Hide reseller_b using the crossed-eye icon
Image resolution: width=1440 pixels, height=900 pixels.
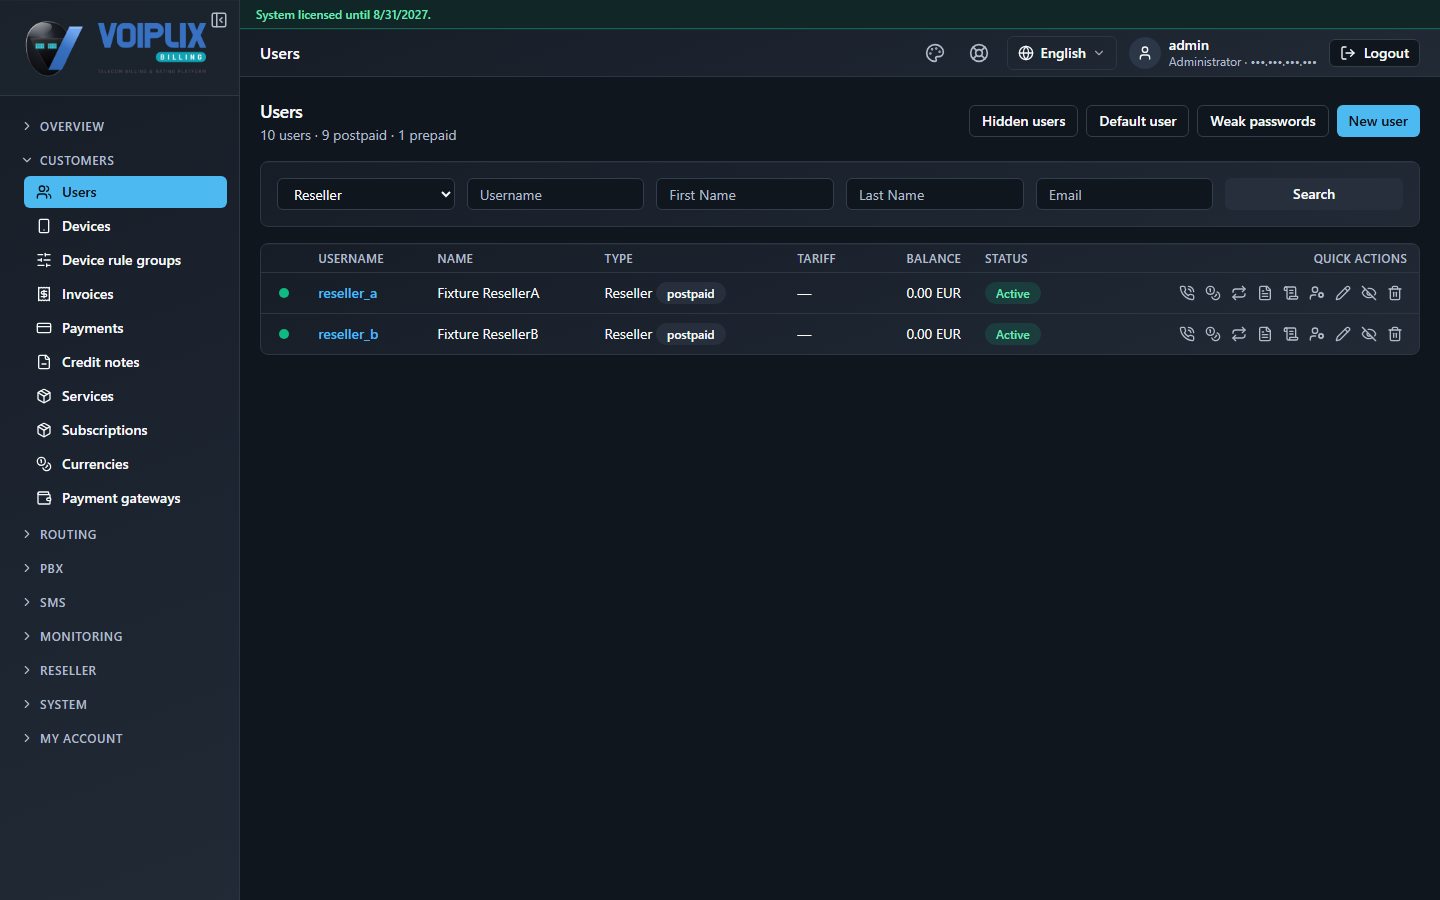[1369, 334]
